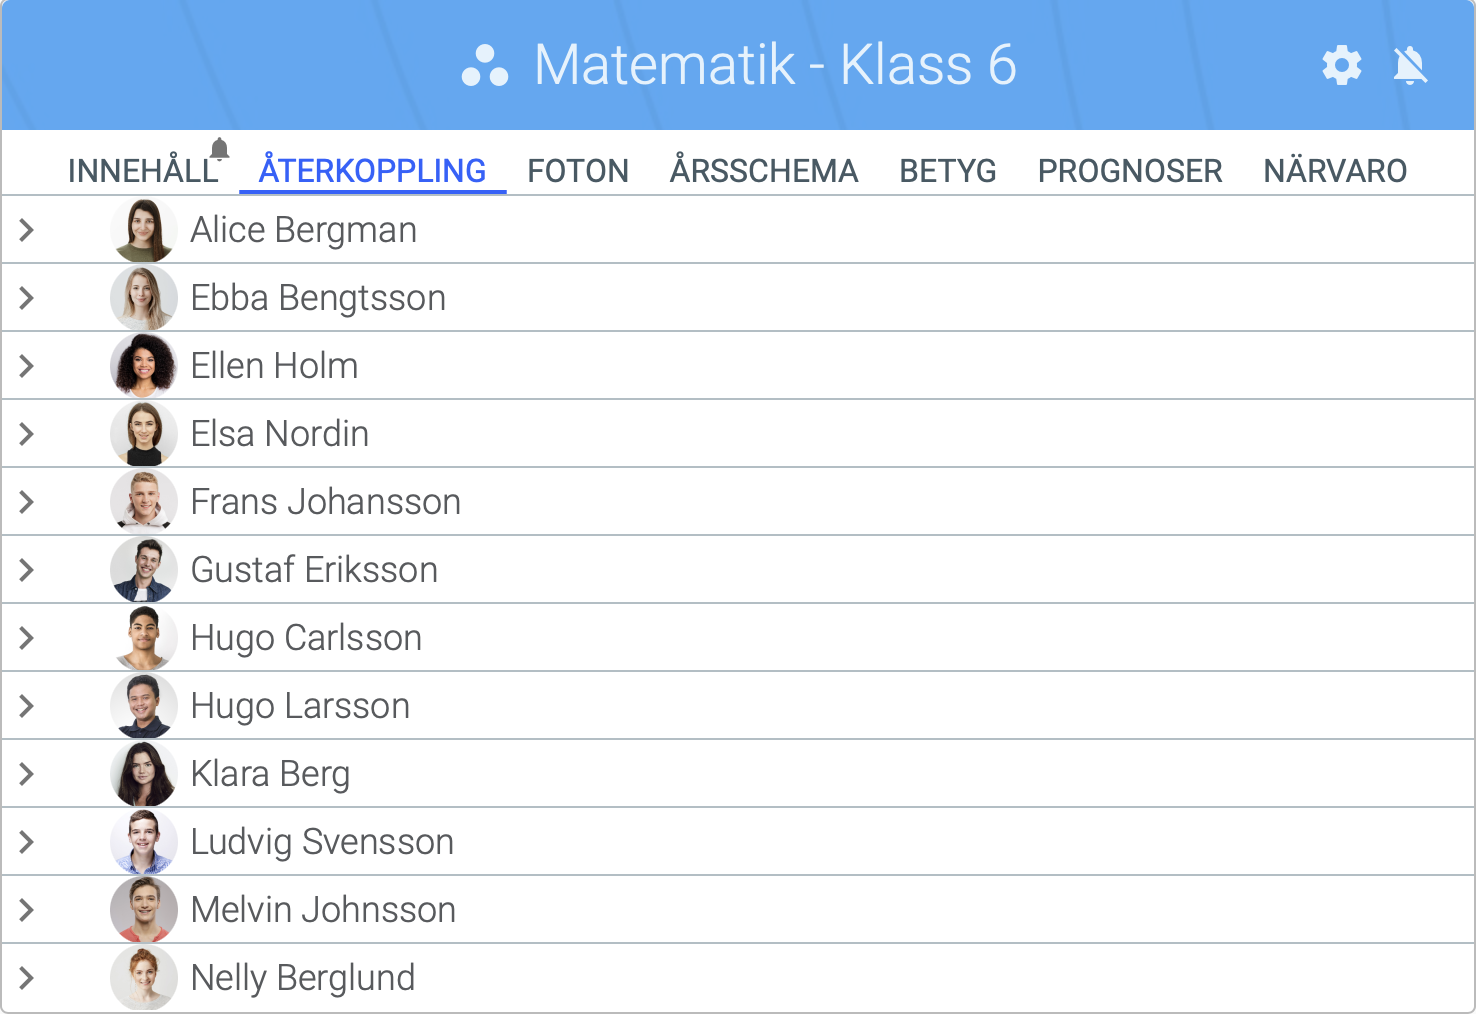Click Ebba Bengtsson's profile photo

click(x=144, y=298)
